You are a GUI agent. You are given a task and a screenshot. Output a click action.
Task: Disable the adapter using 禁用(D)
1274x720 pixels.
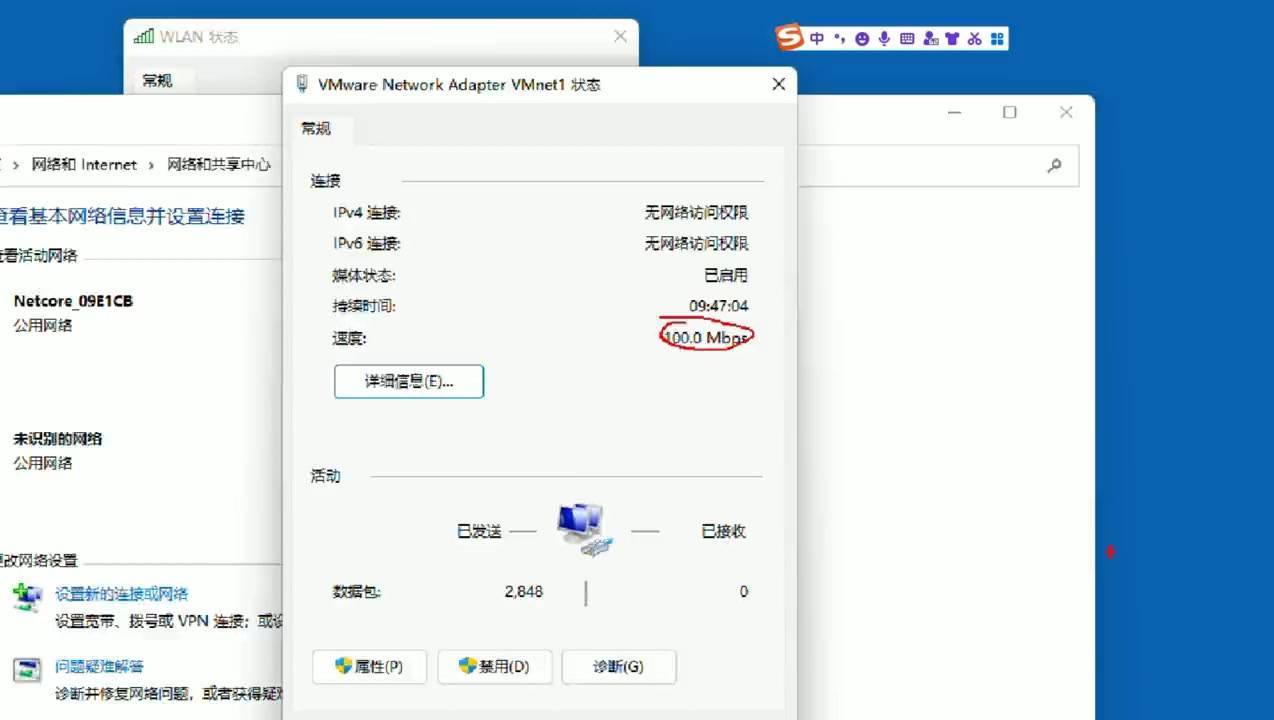click(494, 666)
